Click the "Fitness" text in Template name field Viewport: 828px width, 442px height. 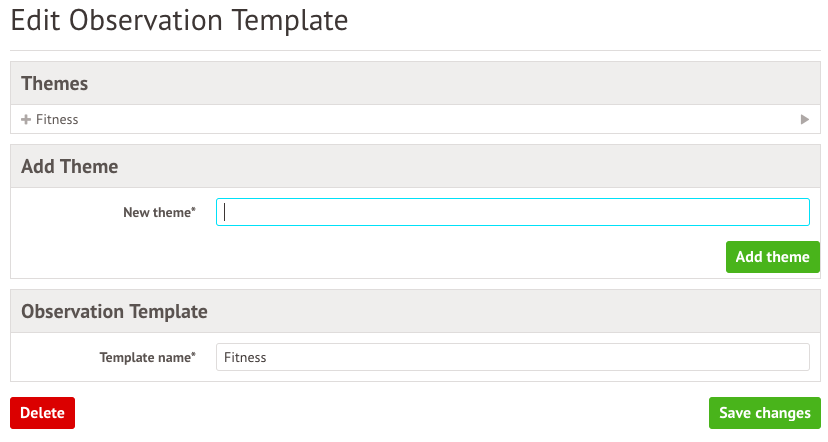(x=245, y=357)
